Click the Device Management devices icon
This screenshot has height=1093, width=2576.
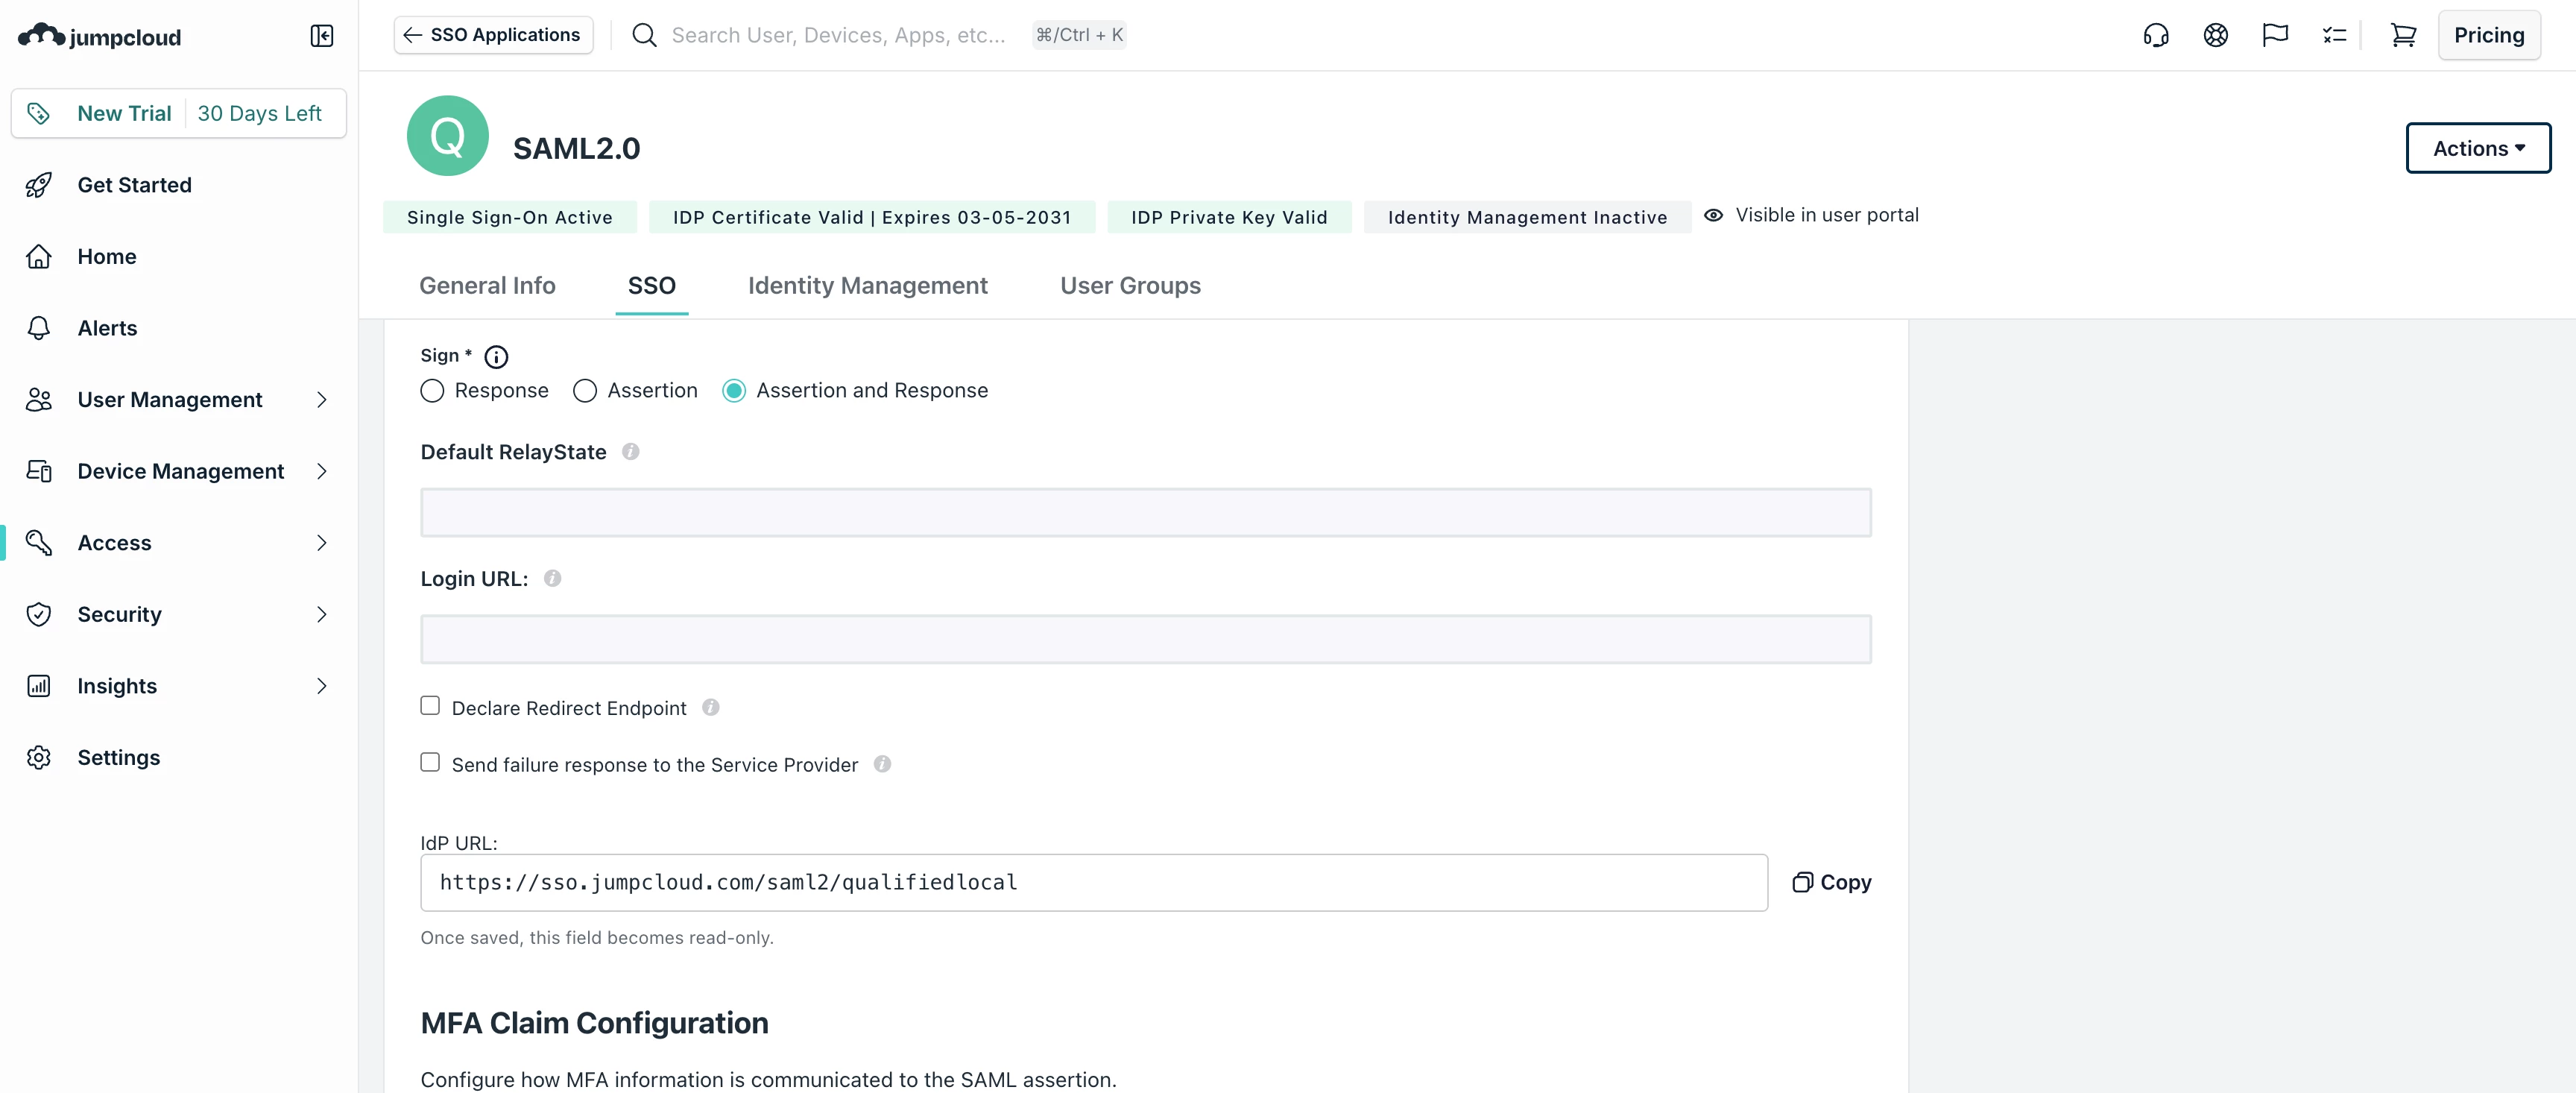pos(39,471)
